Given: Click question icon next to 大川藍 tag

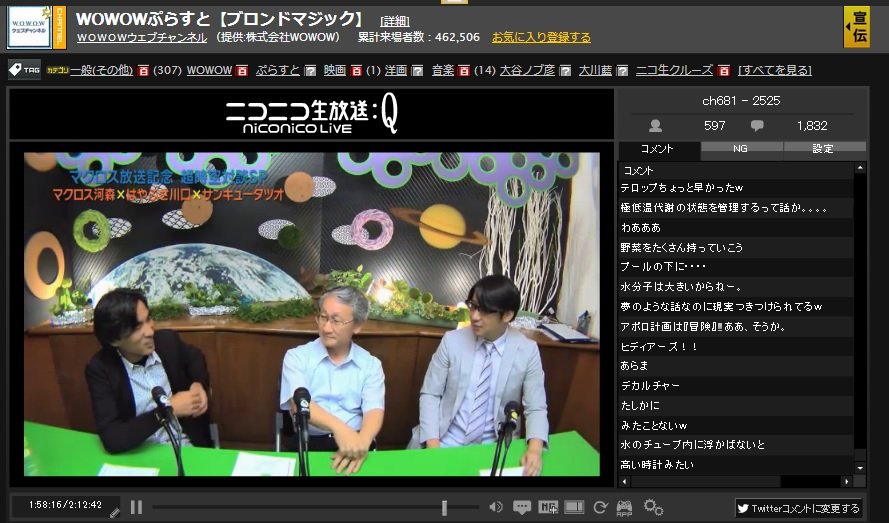Looking at the screenshot, I should [622, 70].
